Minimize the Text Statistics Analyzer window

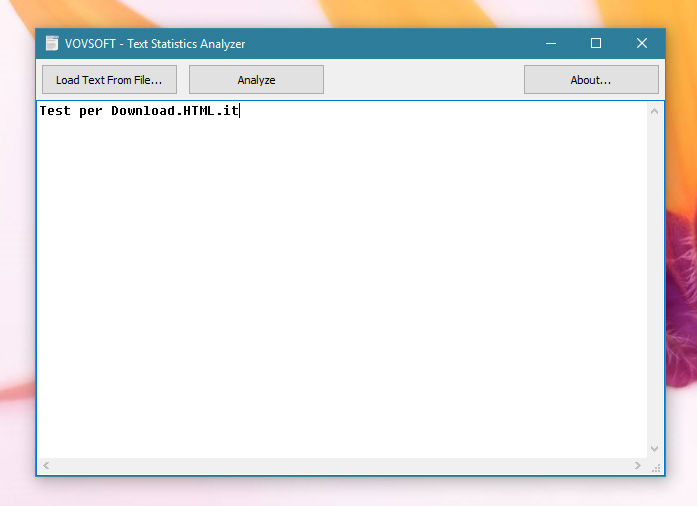(x=550, y=43)
